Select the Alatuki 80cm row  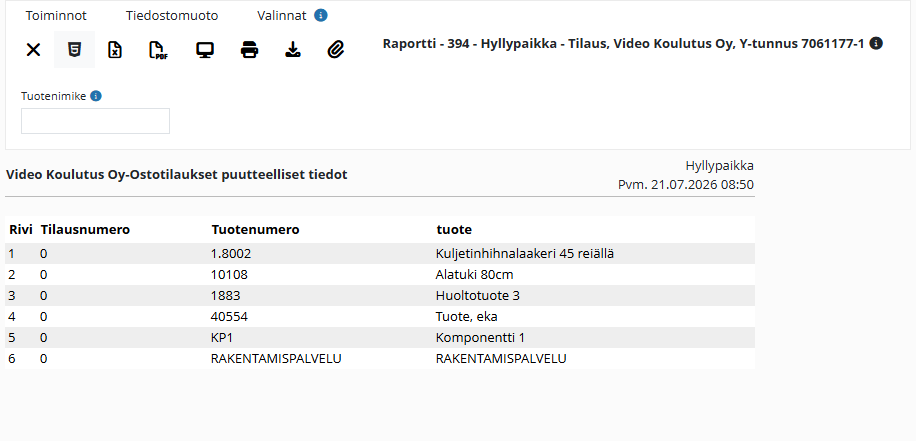pyautogui.click(x=380, y=275)
